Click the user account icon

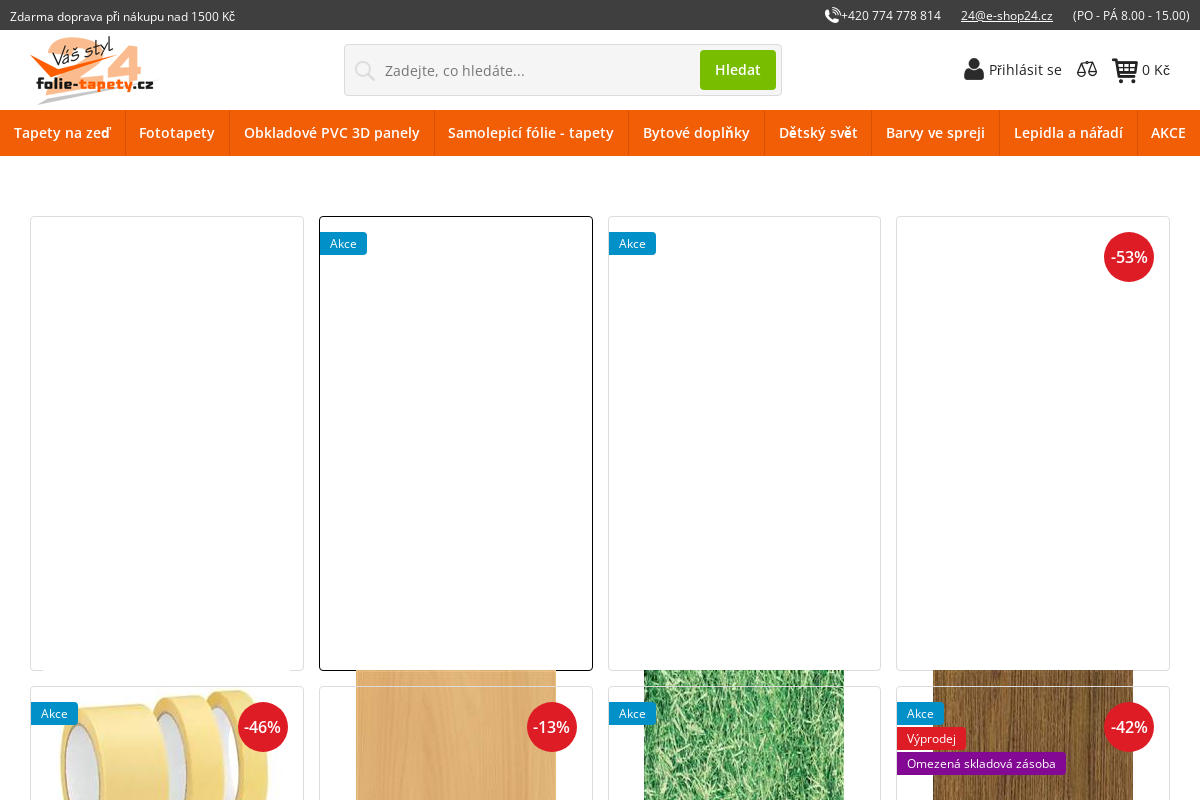(x=974, y=70)
